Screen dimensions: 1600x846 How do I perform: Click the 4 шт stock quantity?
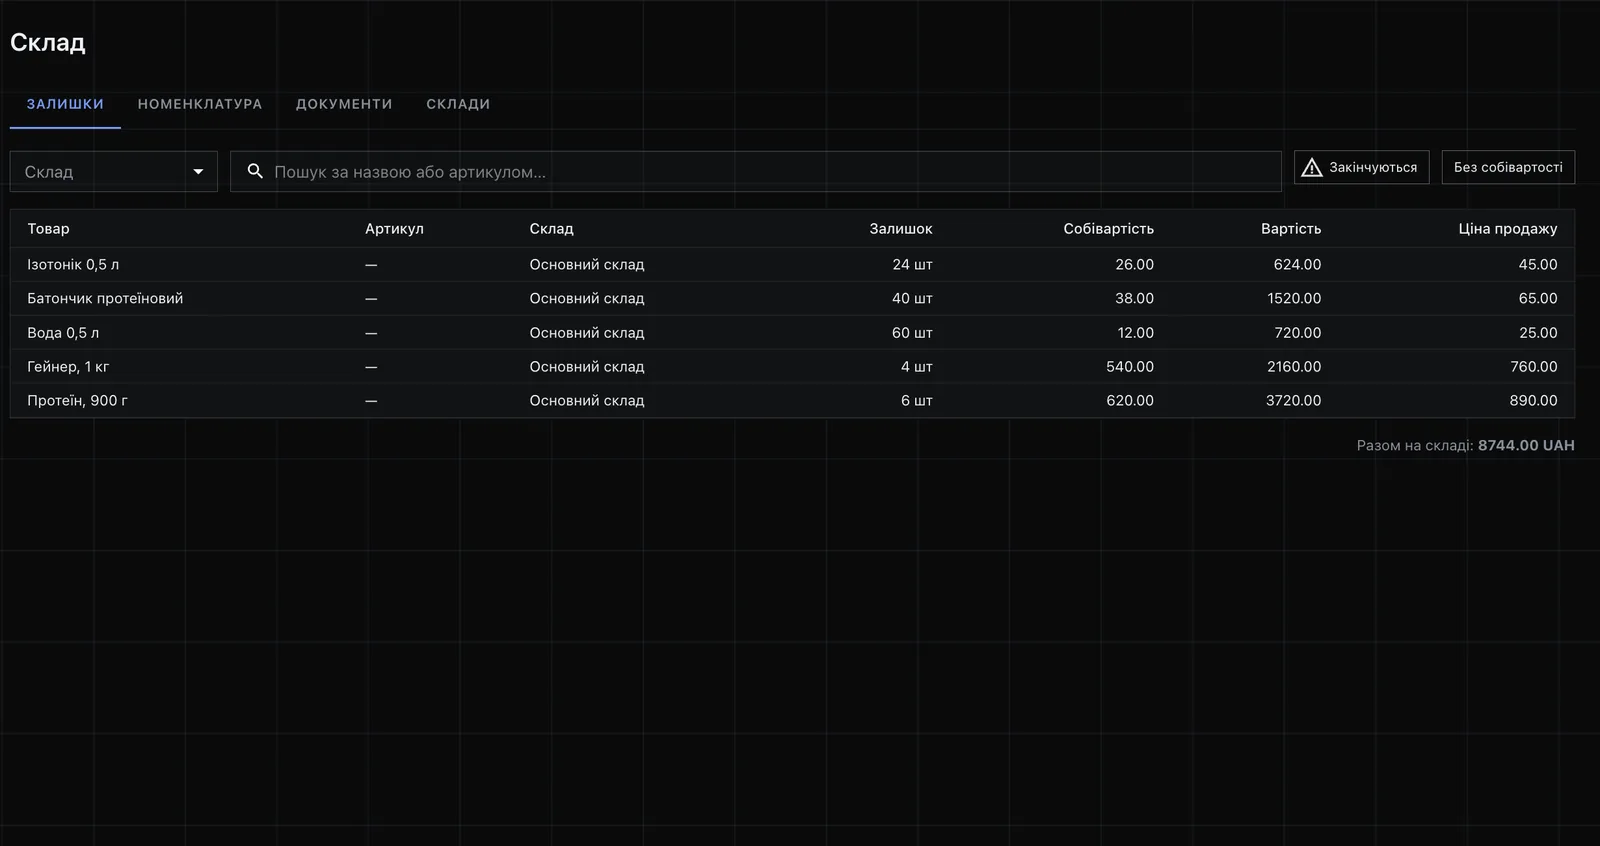click(x=917, y=367)
